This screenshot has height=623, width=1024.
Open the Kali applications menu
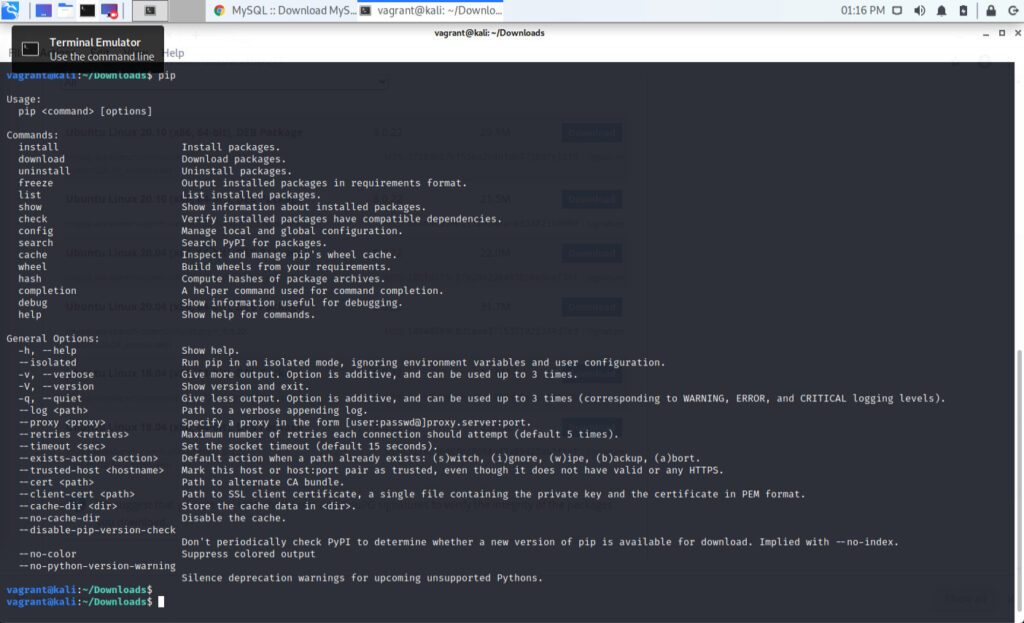[x=10, y=10]
